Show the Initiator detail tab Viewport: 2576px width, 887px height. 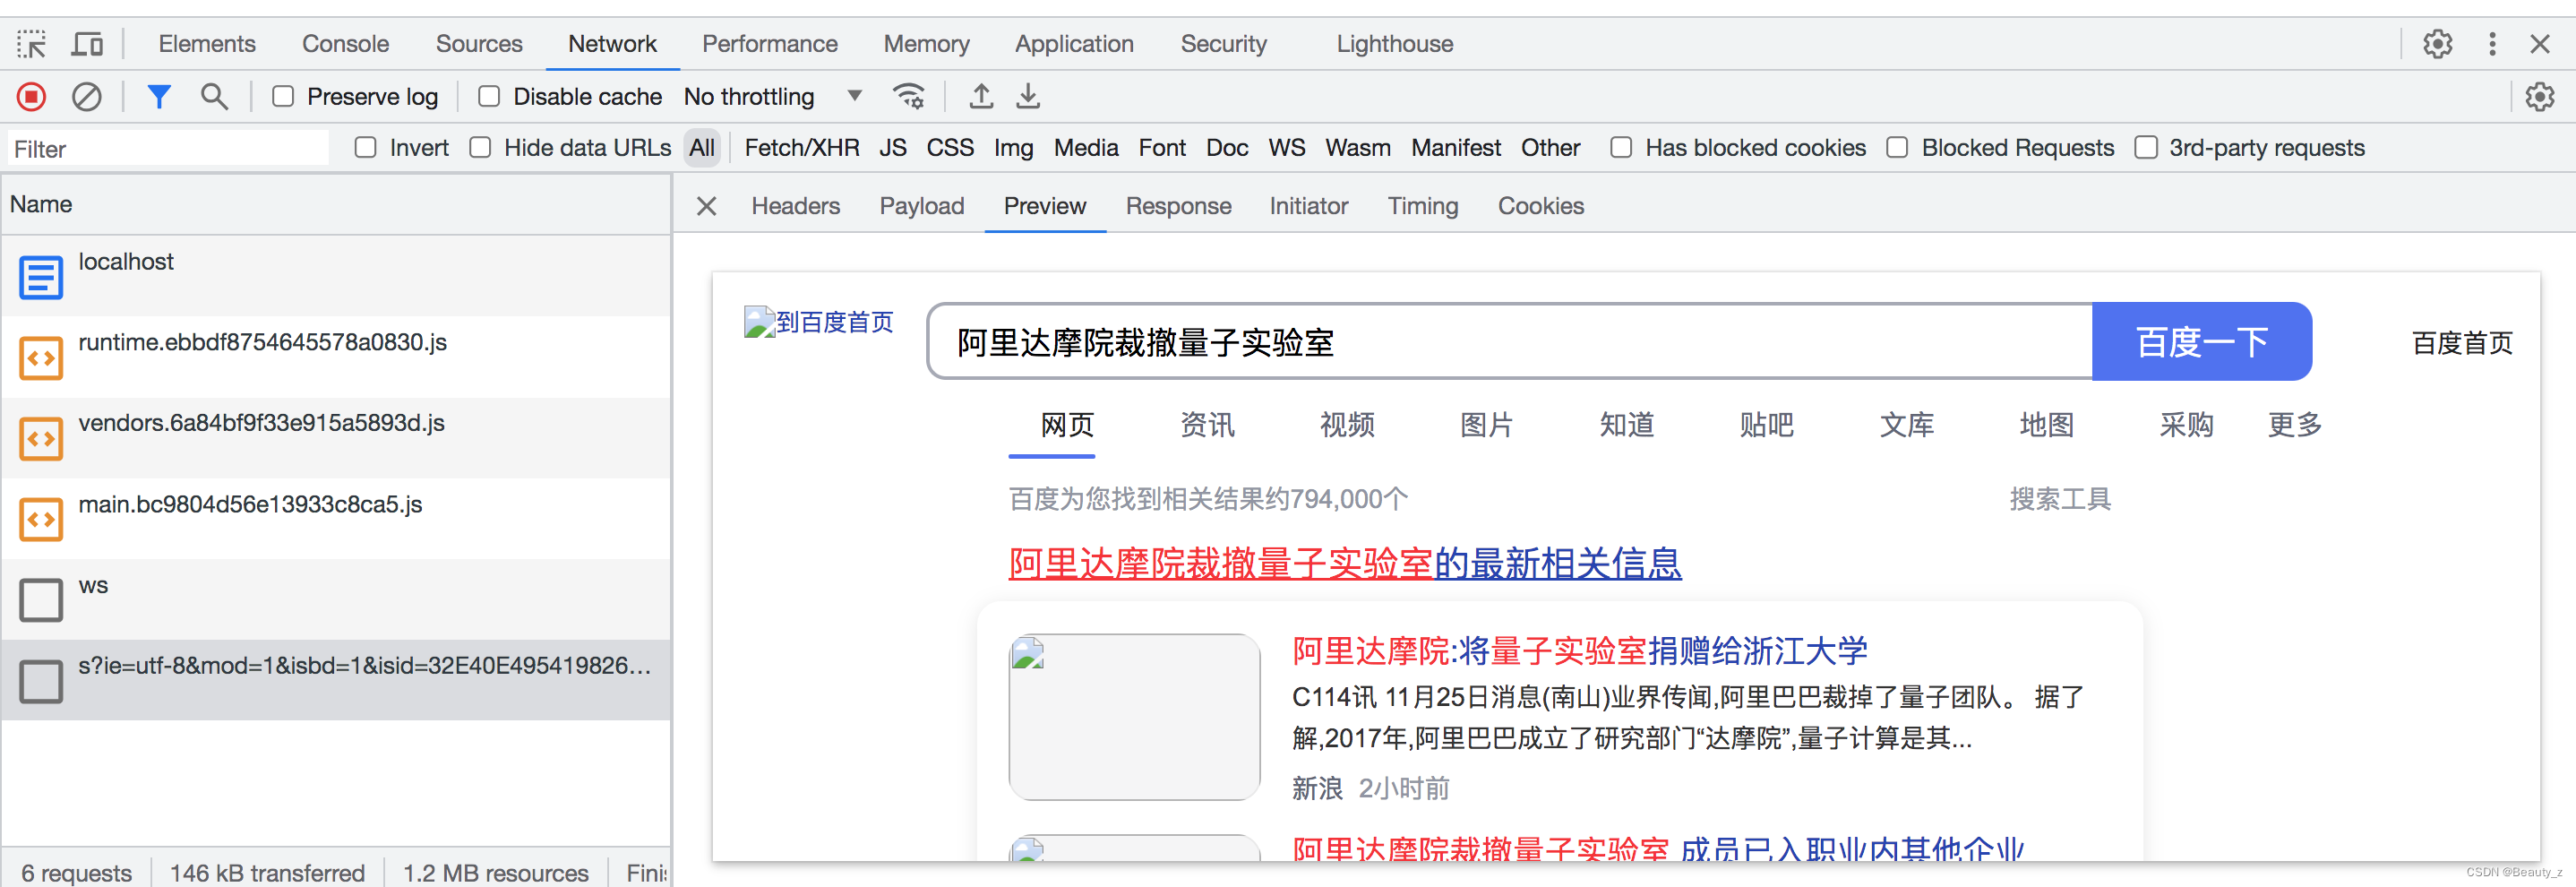pyautogui.click(x=1309, y=206)
